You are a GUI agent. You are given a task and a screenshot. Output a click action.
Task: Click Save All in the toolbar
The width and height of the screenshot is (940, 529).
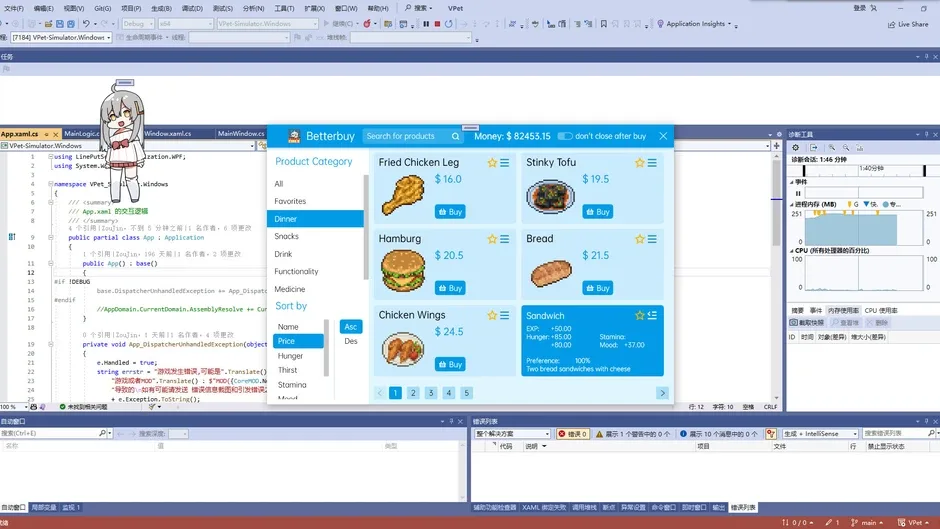click(x=71, y=24)
